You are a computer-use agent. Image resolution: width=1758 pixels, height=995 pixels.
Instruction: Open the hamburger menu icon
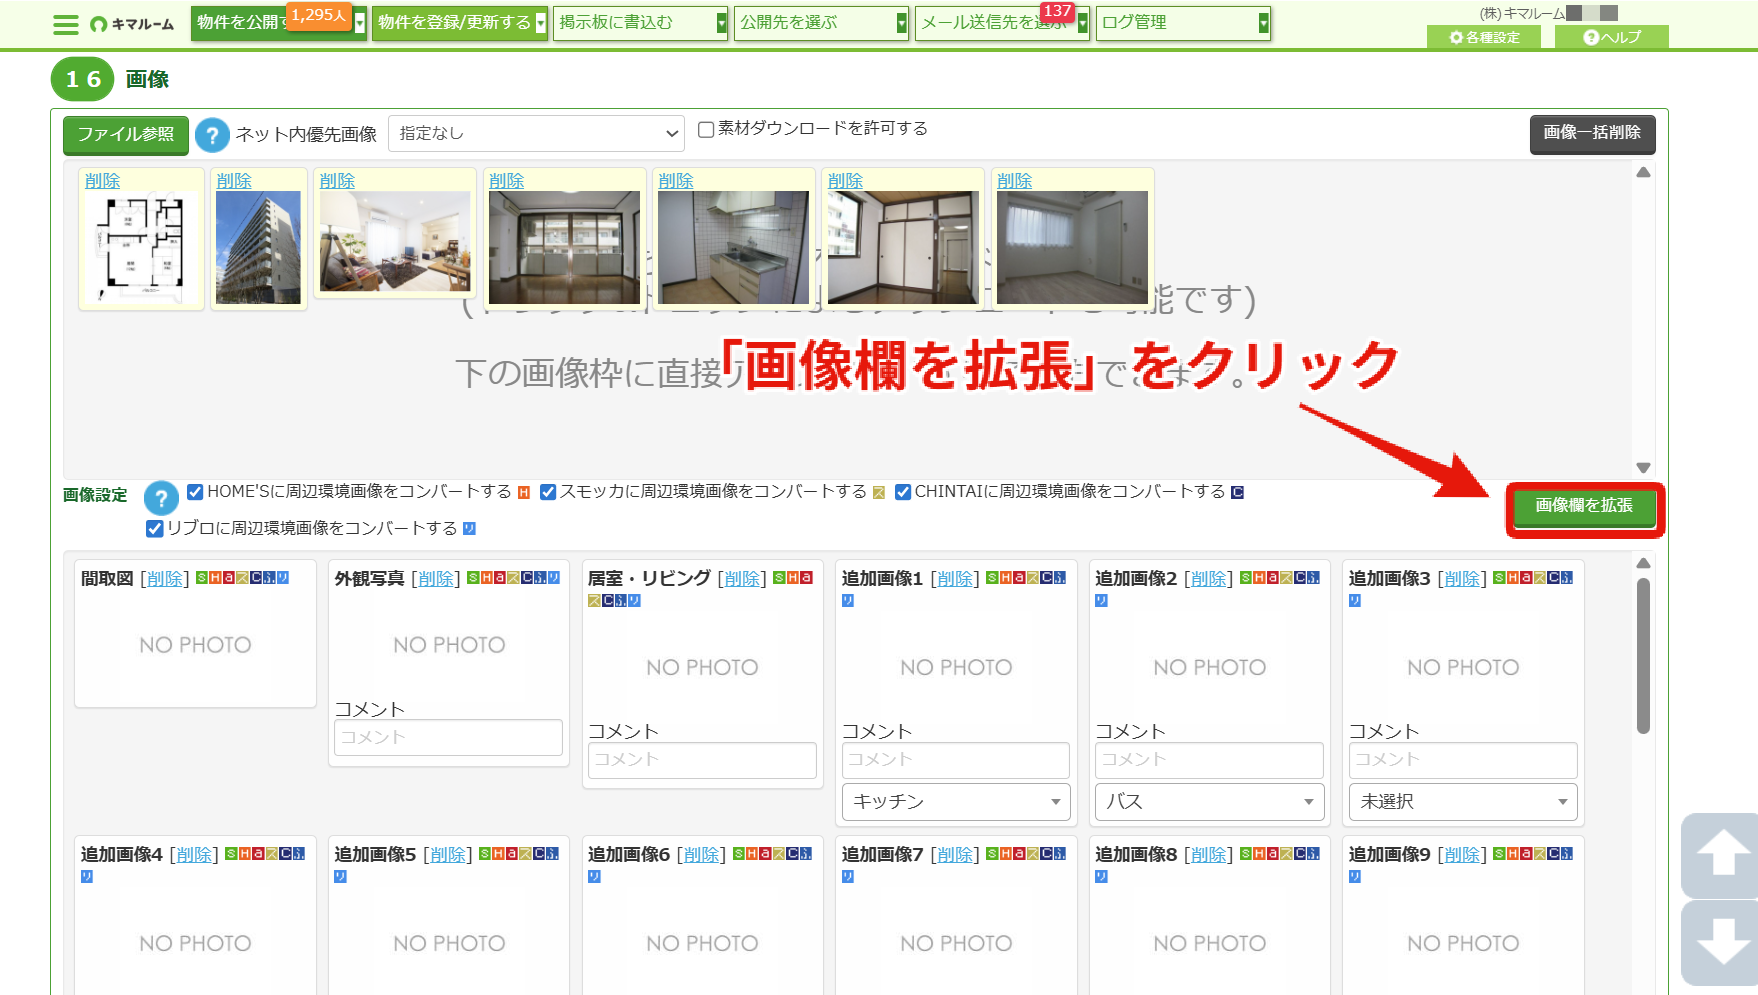[66, 24]
